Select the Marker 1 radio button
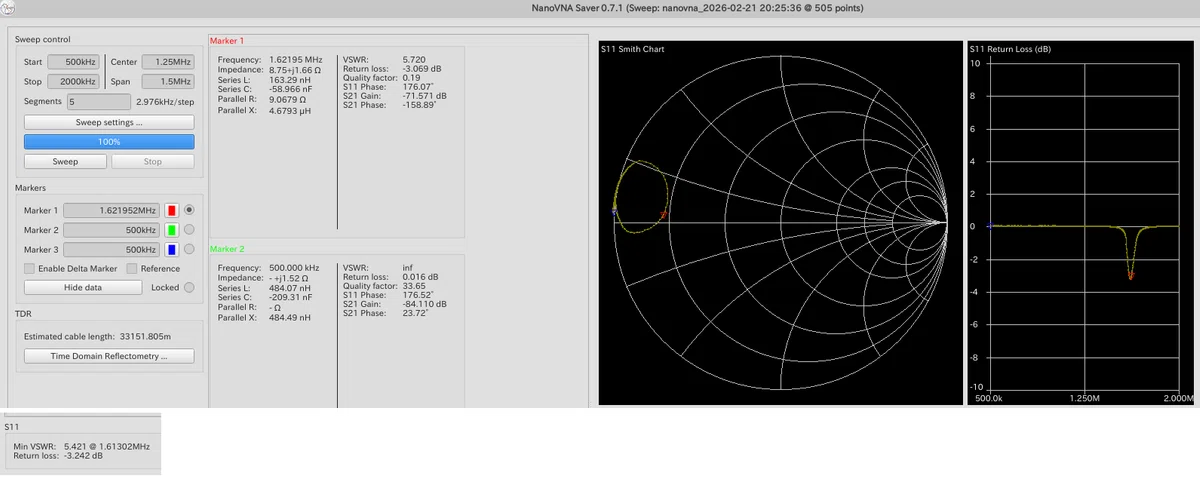 pyautogui.click(x=189, y=210)
